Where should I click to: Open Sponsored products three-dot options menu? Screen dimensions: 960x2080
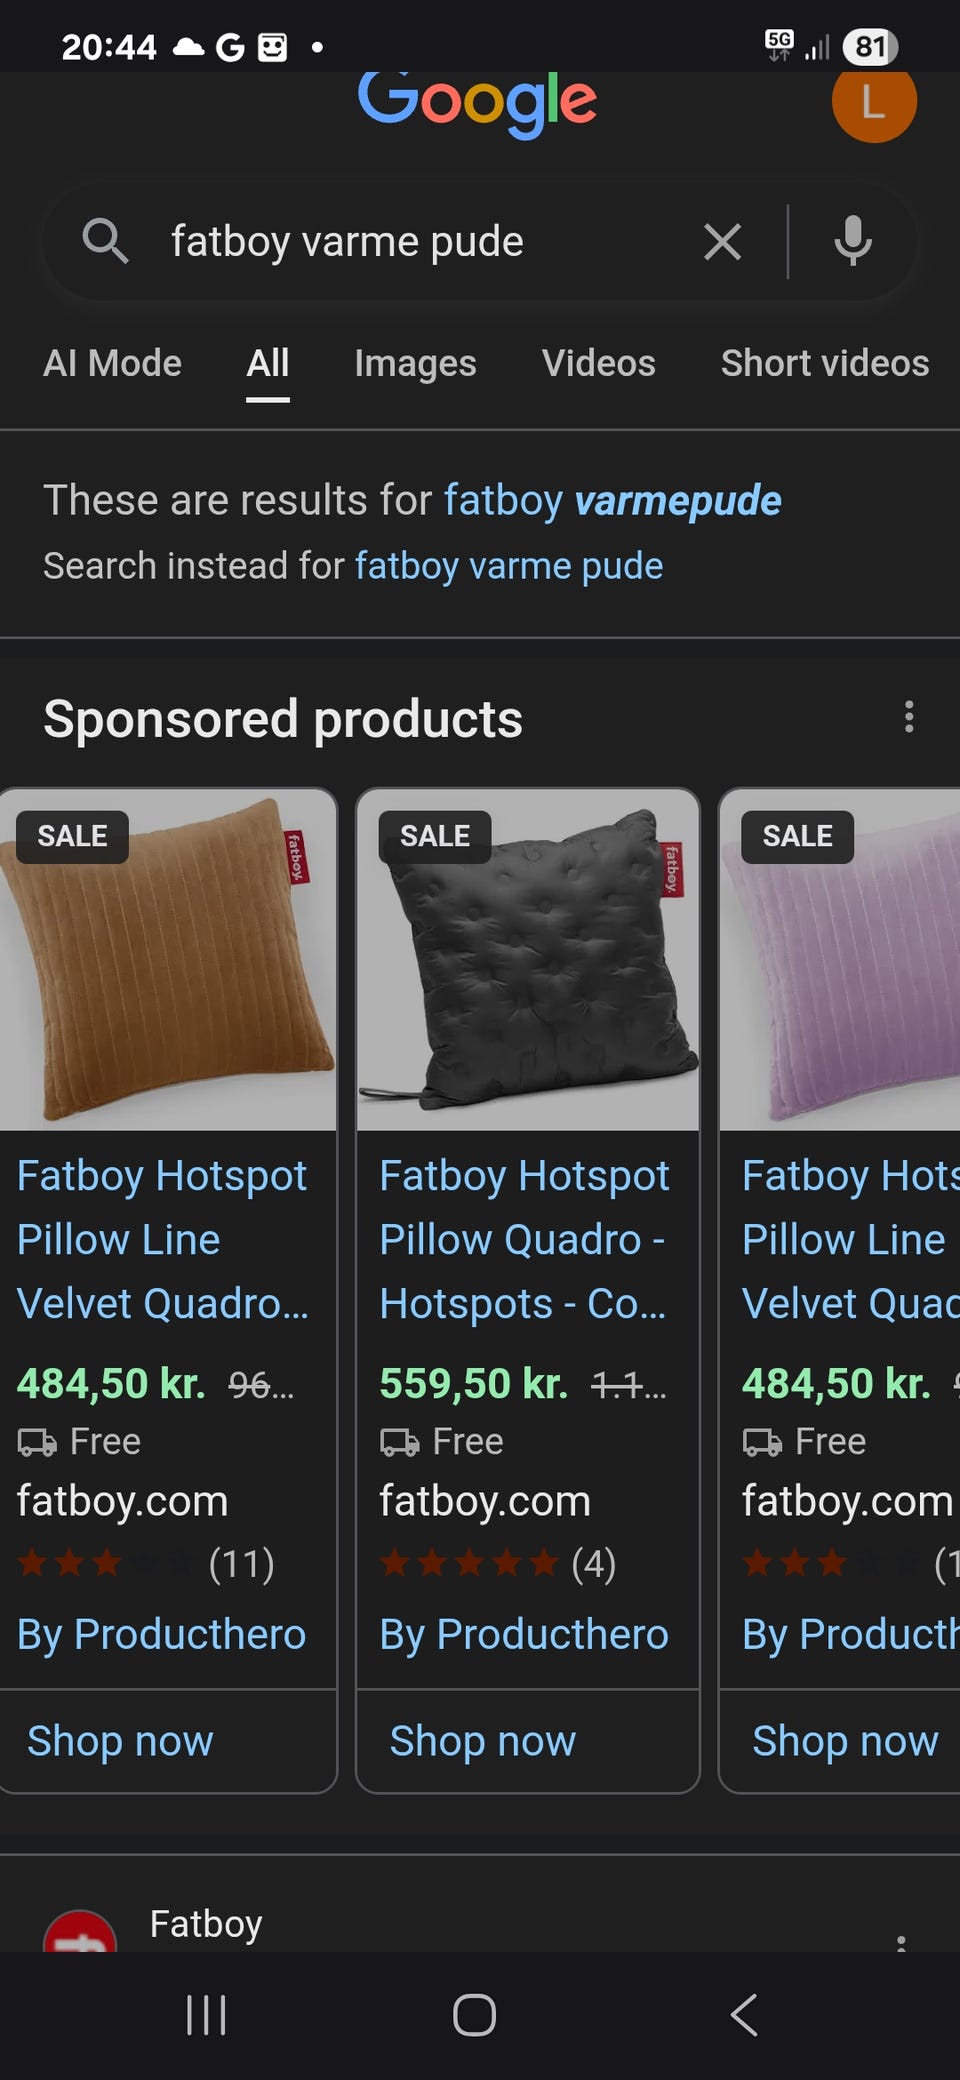[908, 717]
